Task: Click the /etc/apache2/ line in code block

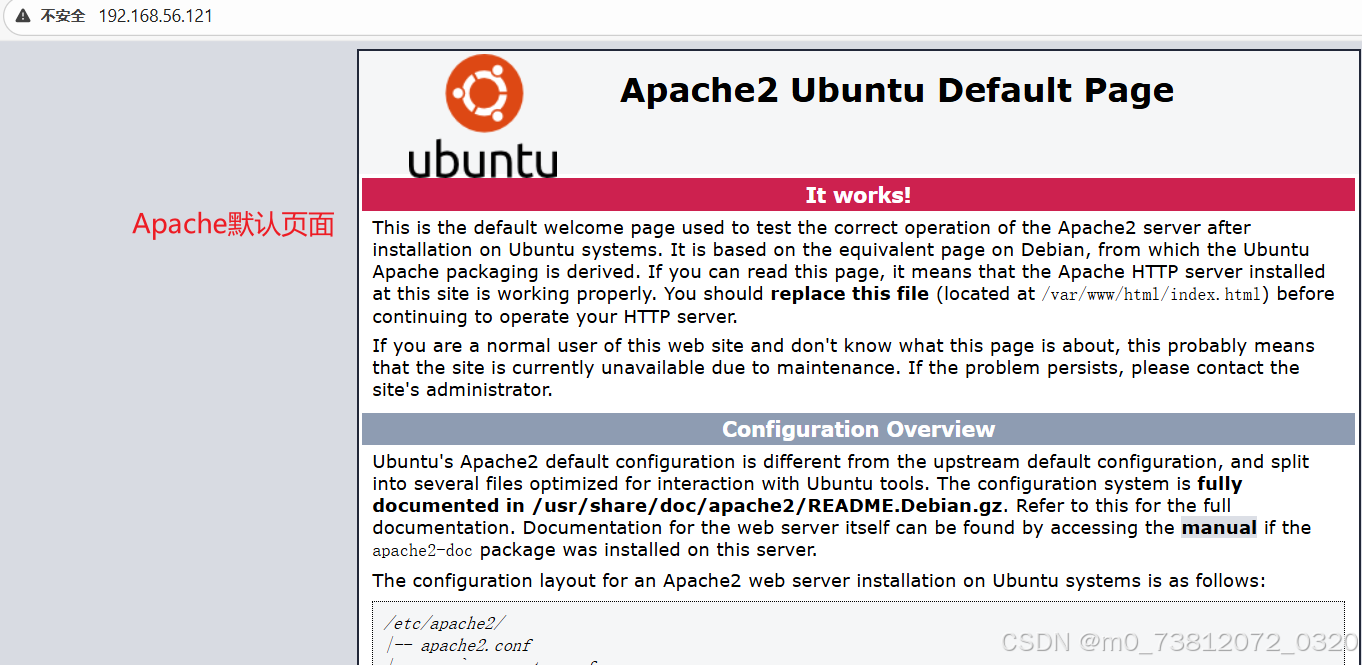Action: click(x=445, y=623)
